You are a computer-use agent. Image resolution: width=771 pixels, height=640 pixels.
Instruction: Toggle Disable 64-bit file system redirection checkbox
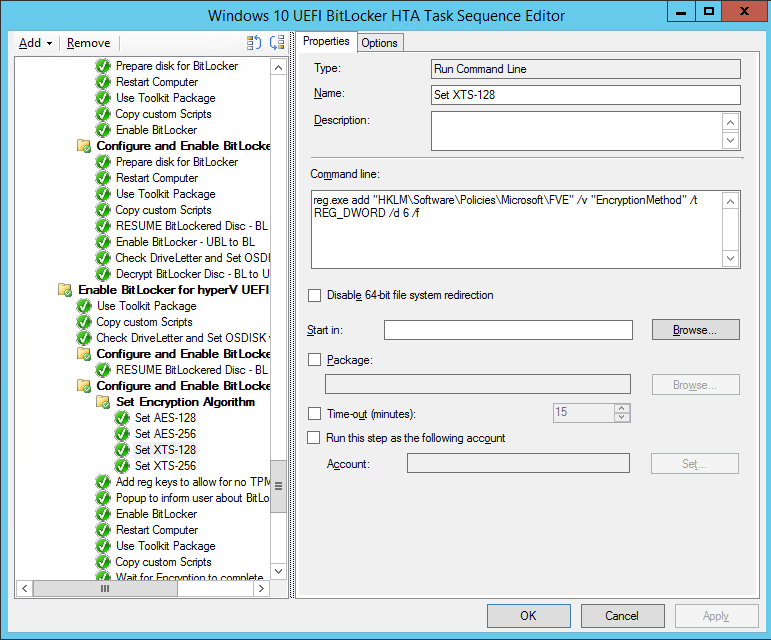click(314, 295)
